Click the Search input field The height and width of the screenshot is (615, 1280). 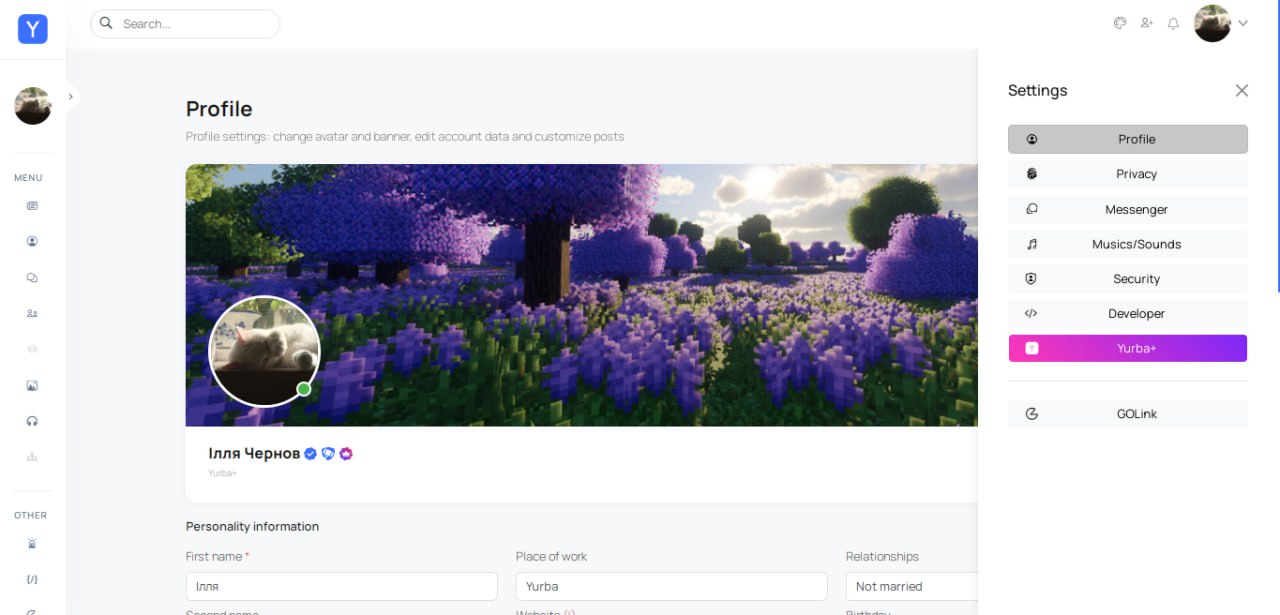185,23
